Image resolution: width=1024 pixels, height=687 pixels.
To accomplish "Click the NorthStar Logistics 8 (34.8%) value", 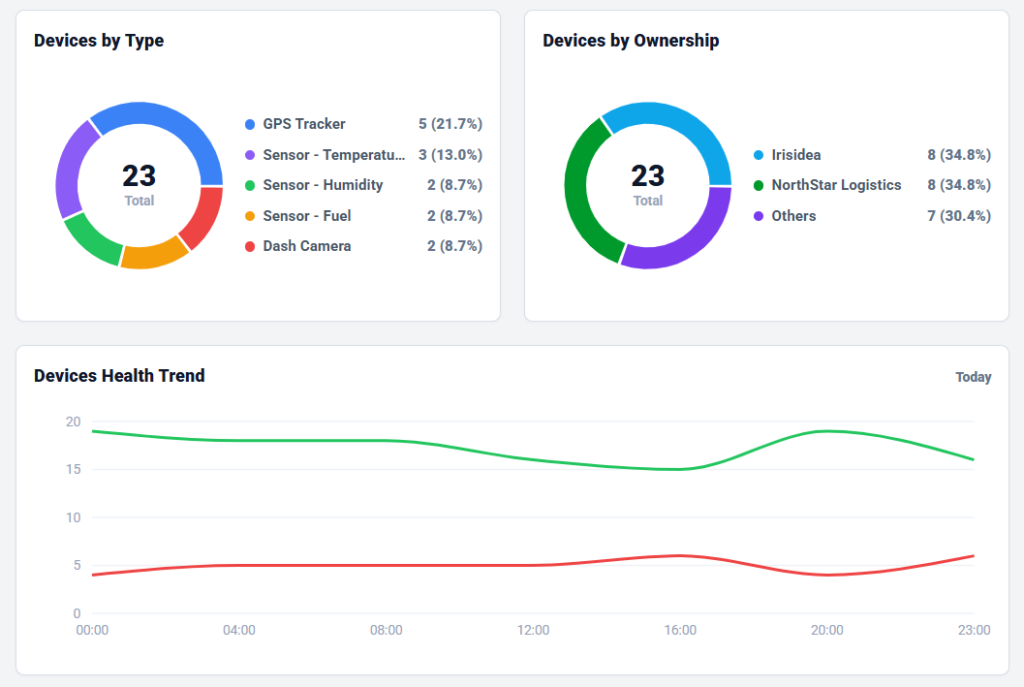I will tap(959, 185).
